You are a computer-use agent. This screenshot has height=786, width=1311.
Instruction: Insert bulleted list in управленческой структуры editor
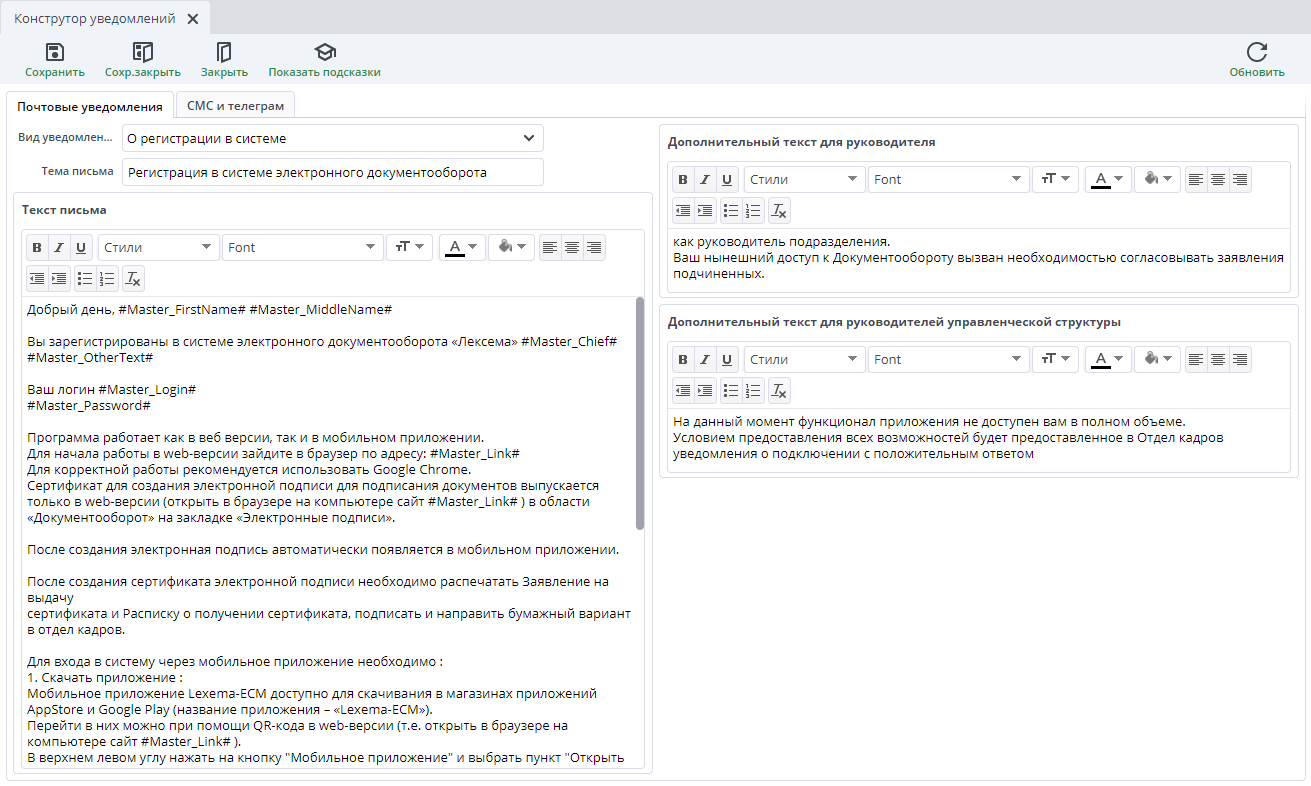732,391
